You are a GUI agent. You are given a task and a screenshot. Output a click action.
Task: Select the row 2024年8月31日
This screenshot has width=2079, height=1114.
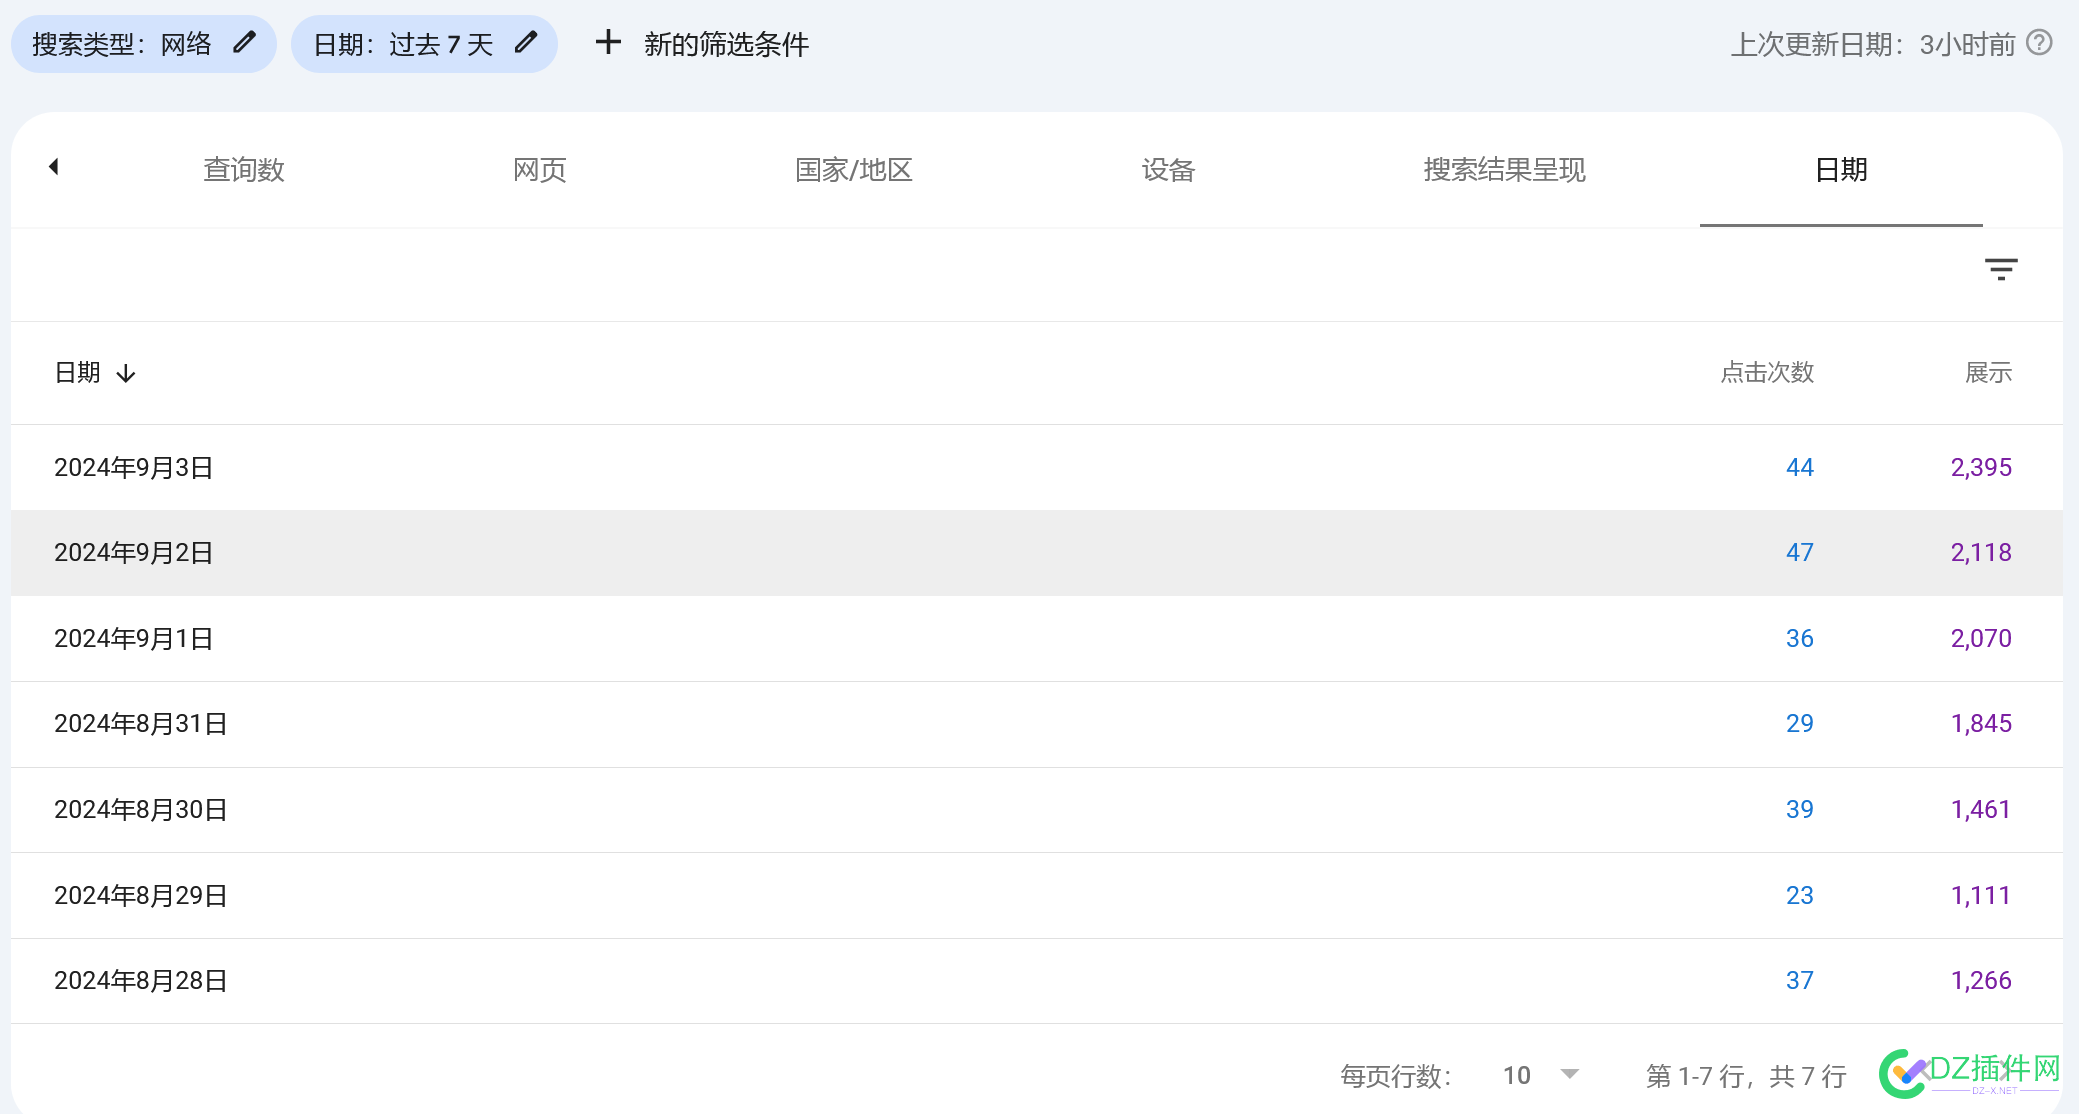[1037, 724]
